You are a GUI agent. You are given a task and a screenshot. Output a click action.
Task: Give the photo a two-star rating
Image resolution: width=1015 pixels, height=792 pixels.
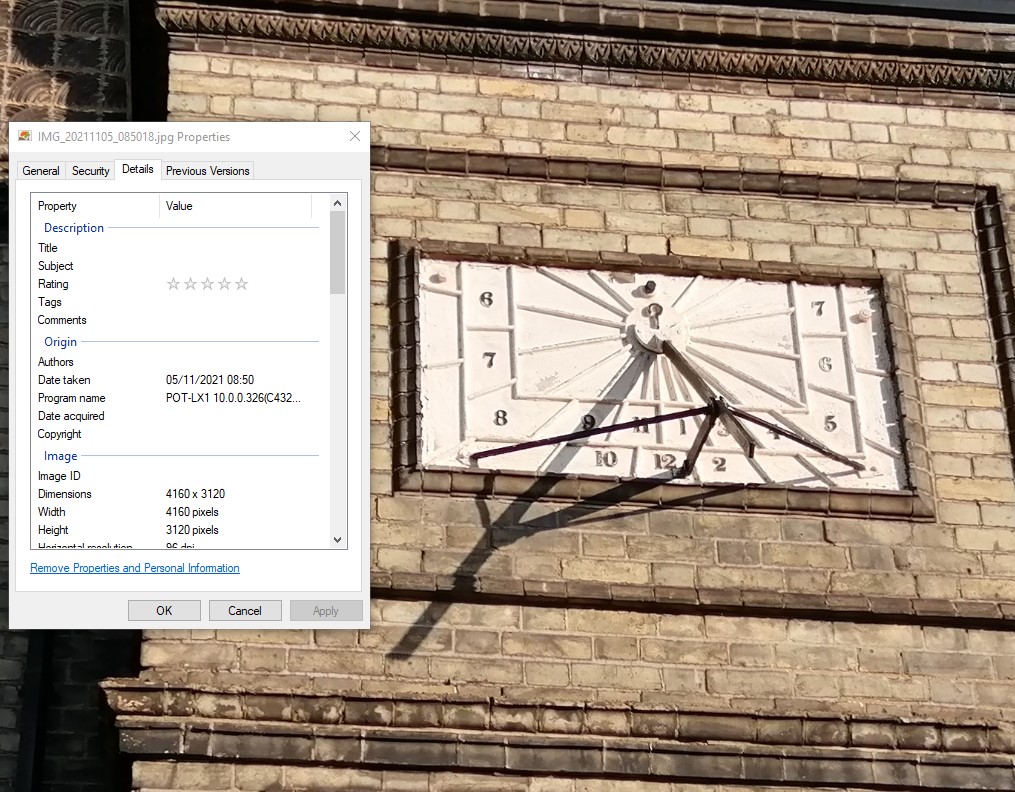pyautogui.click(x=190, y=284)
